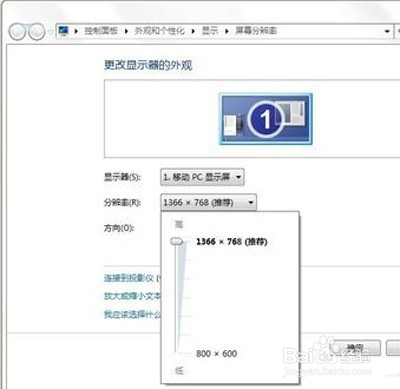Click the 方向(O) label
The width and height of the screenshot is (400, 389).
[x=119, y=228]
